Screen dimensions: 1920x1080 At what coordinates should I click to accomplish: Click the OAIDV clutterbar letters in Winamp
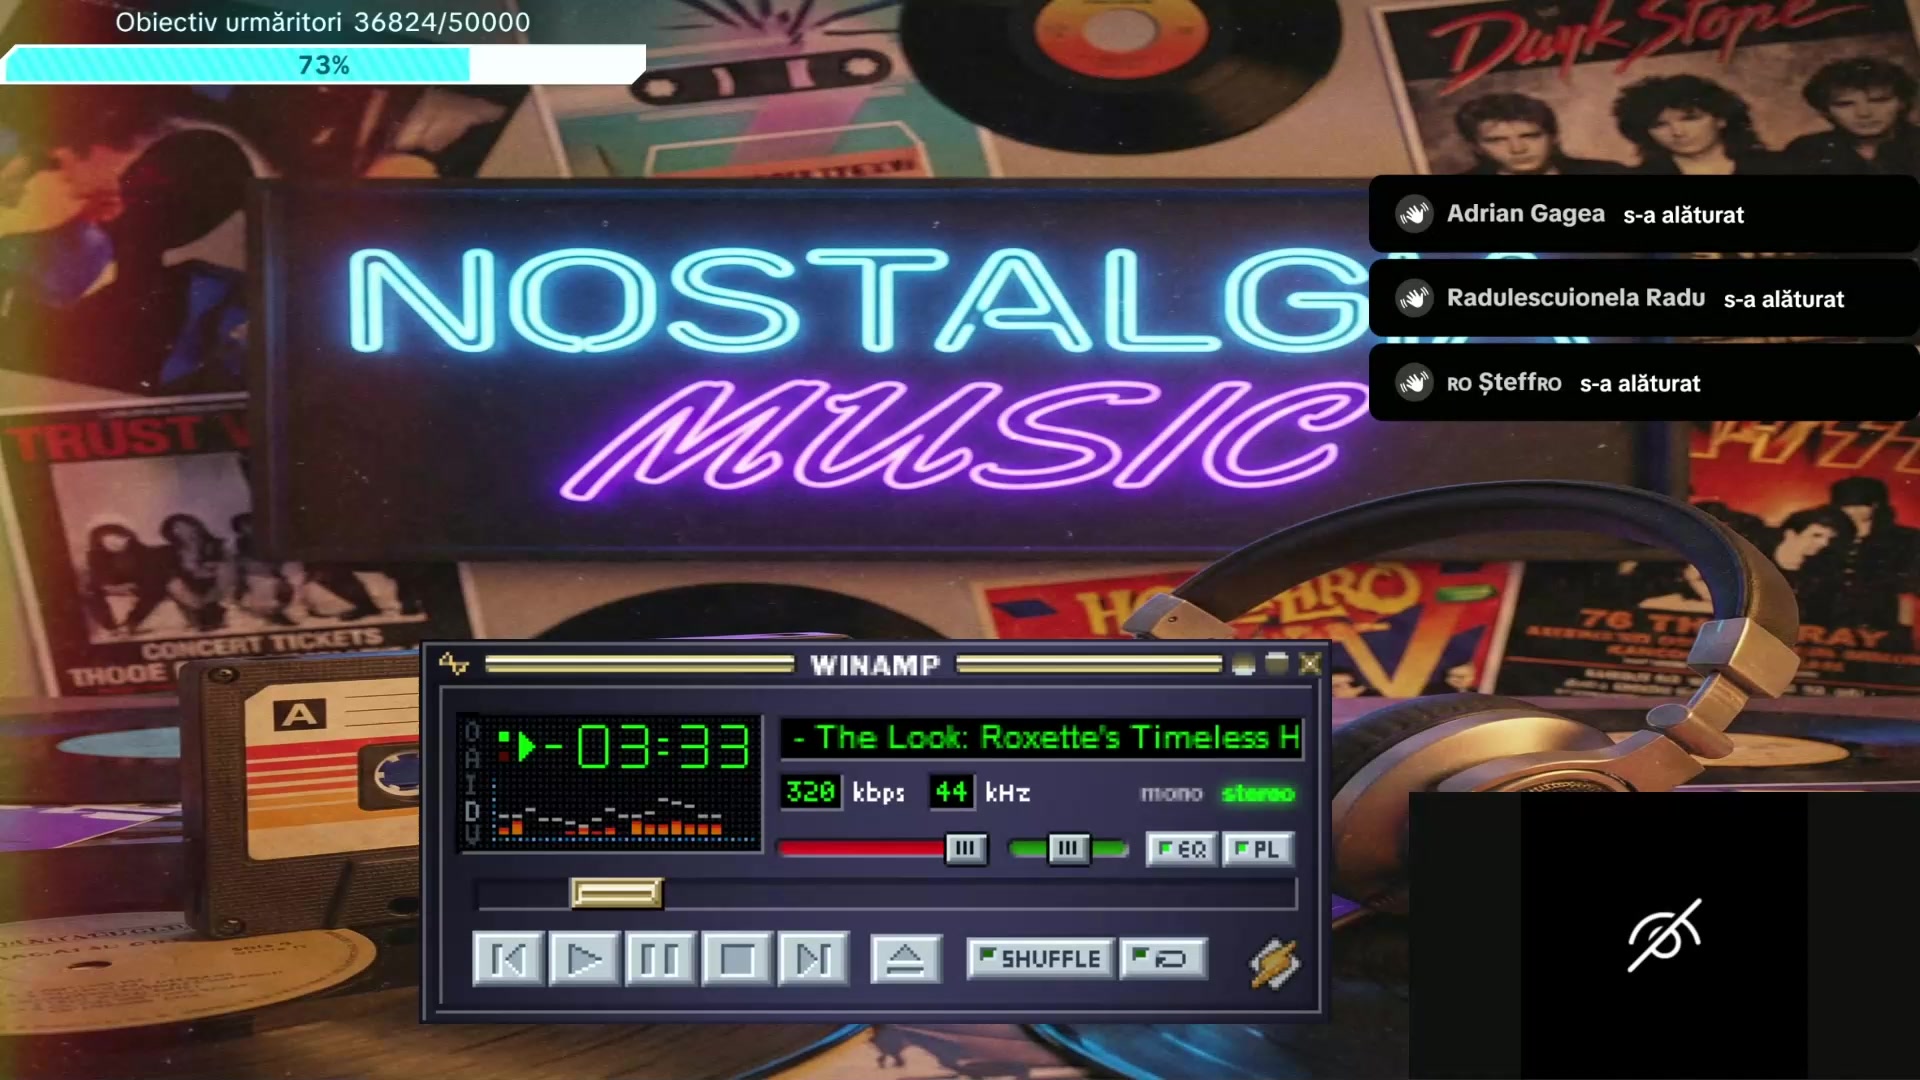click(473, 783)
